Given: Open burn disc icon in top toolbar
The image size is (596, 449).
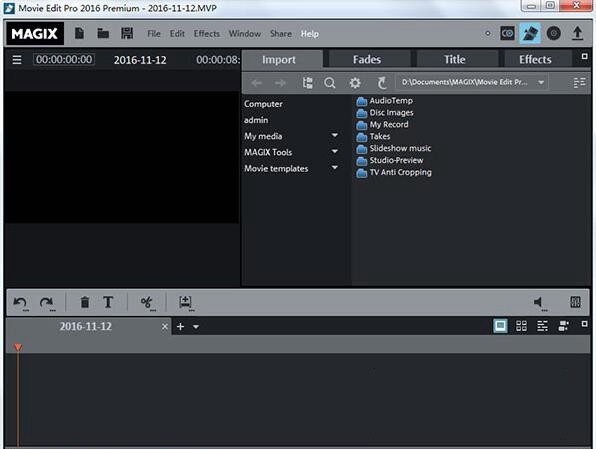Looking at the screenshot, I should [x=553, y=33].
